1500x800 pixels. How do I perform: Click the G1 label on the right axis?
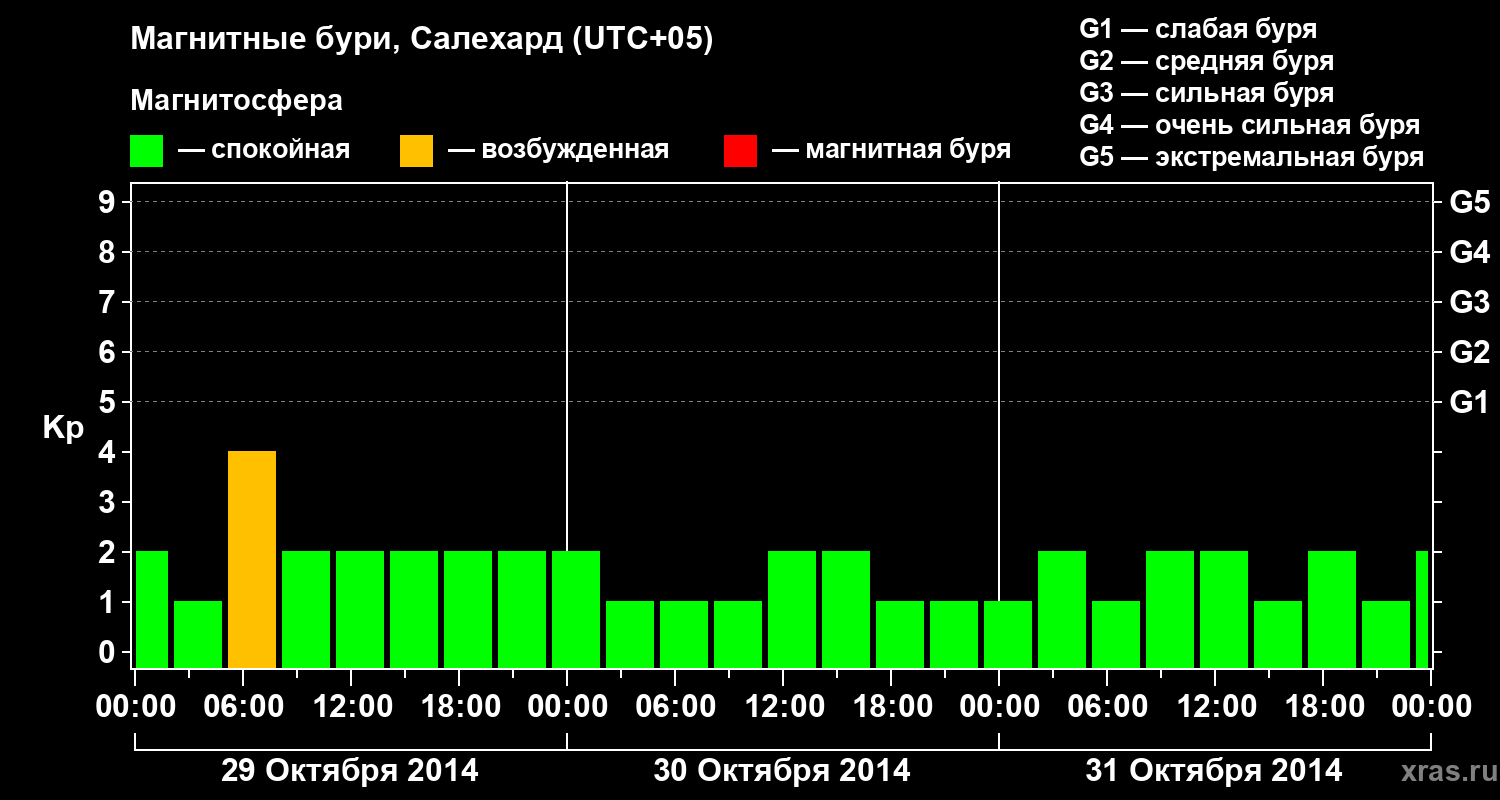click(1470, 402)
